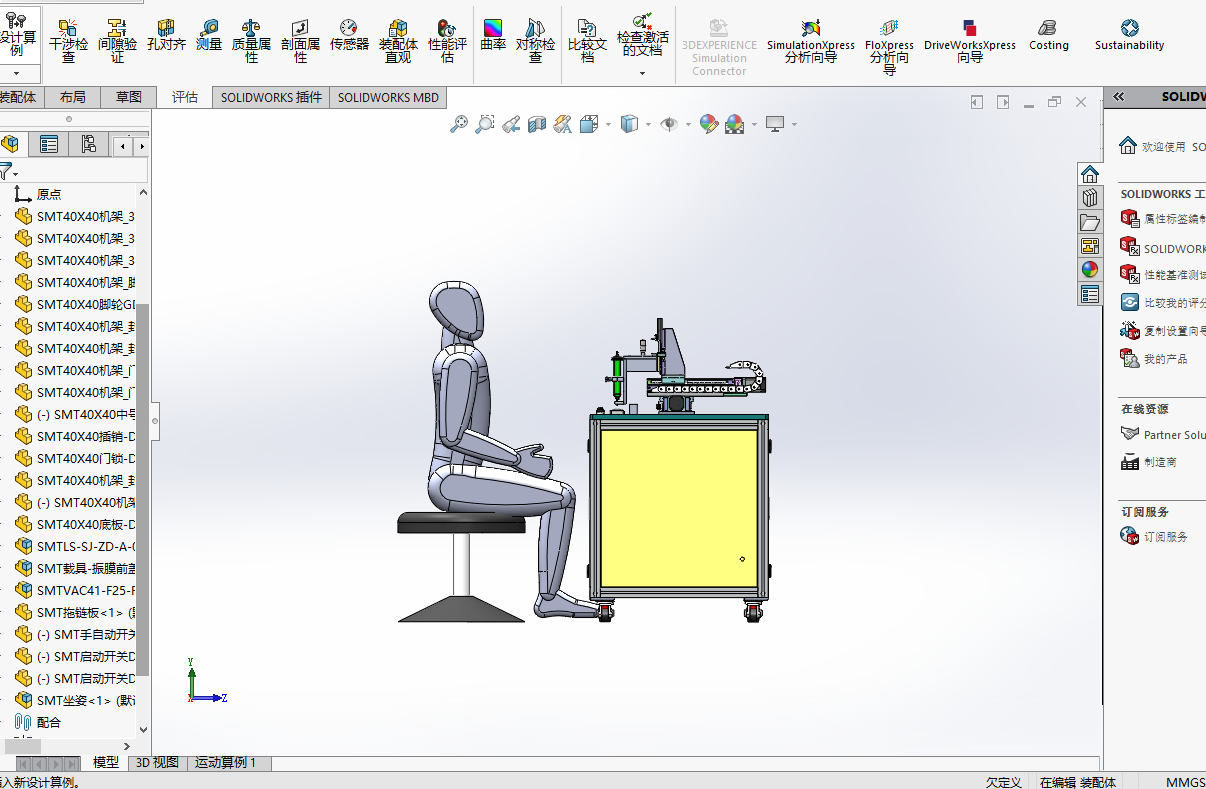
Task: Switch to the 装配体 ribbon tab
Action: pos(19,97)
